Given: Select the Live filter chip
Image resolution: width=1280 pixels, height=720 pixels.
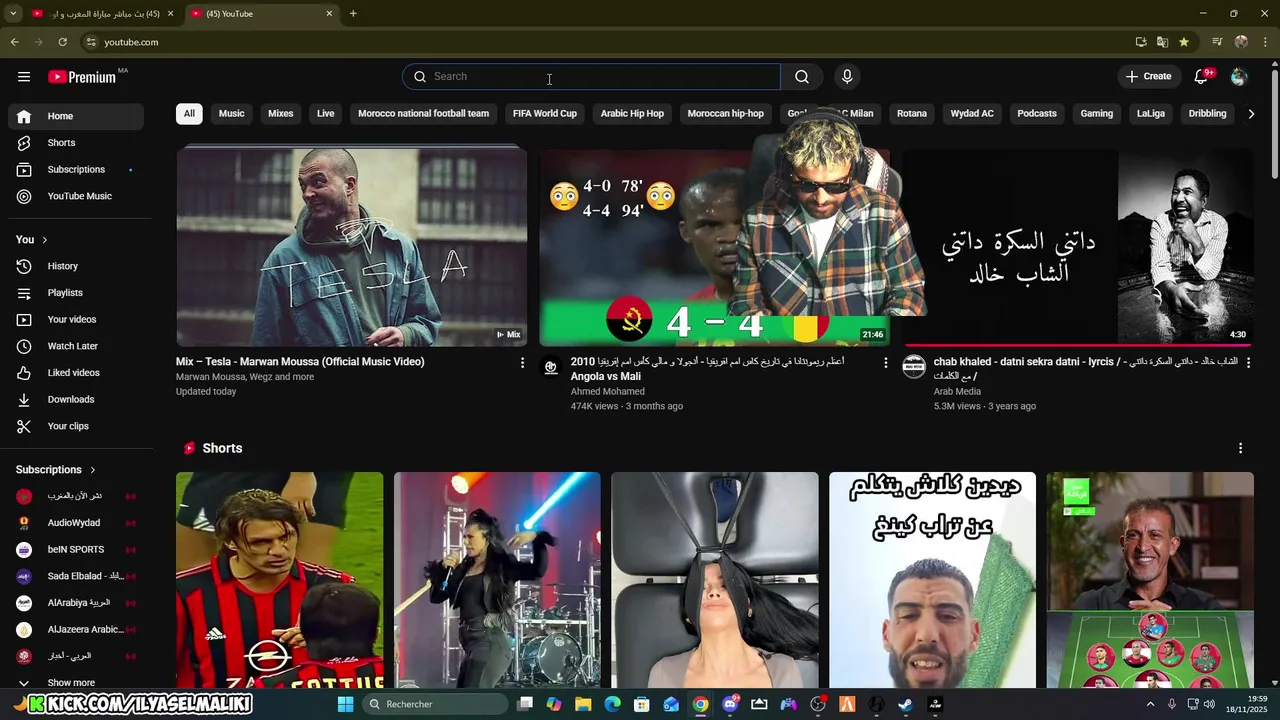Looking at the screenshot, I should [x=326, y=114].
